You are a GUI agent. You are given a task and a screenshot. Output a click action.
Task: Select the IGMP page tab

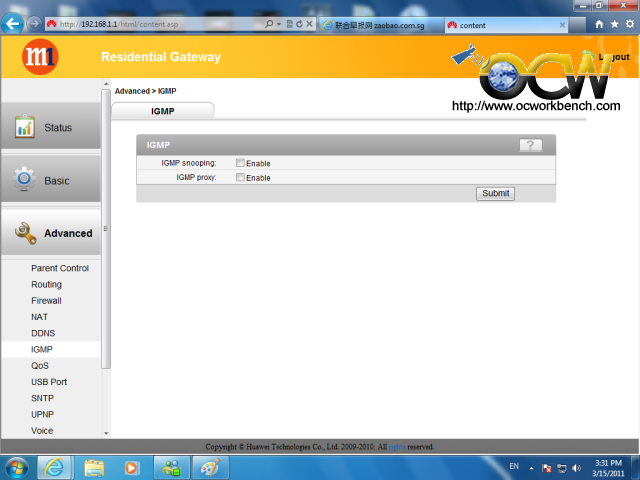[x=163, y=111]
